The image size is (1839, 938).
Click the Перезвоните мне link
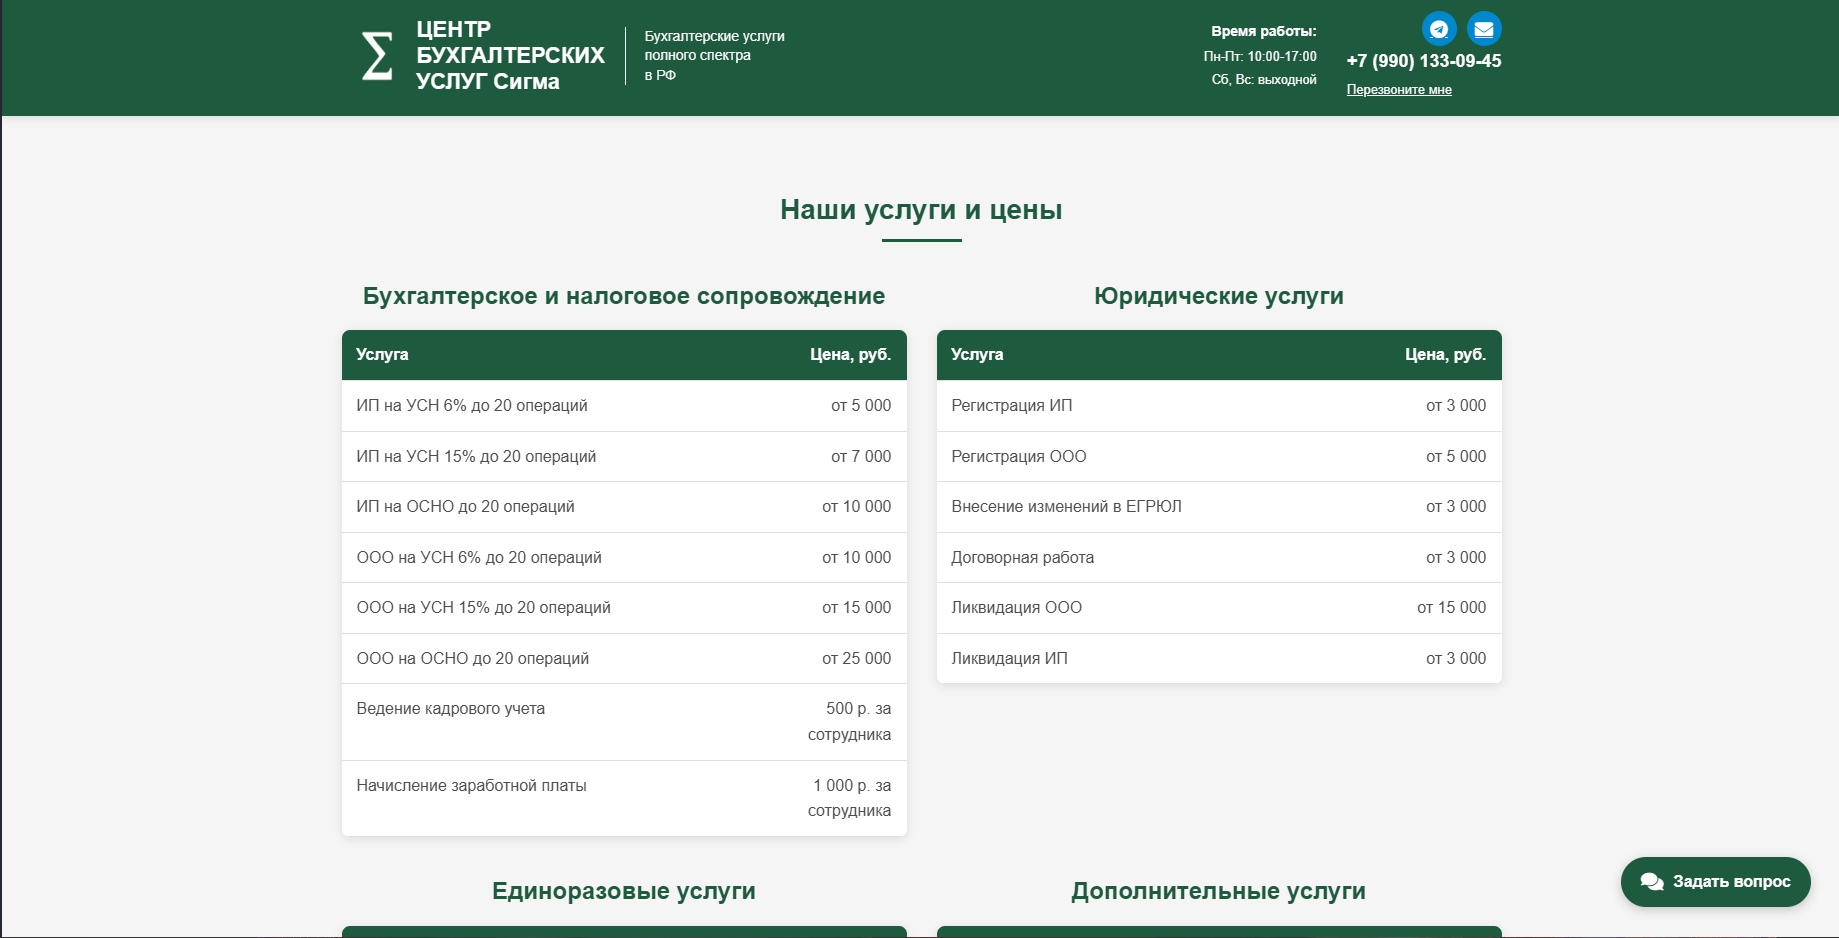[x=1399, y=90]
